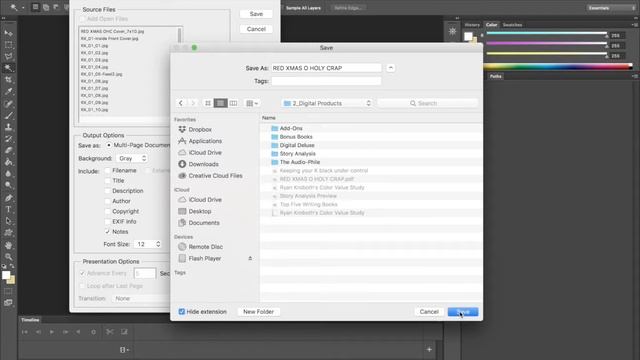This screenshot has height=360, width=640.
Task: Click the color spectrum ramp bar
Action: 558,67
